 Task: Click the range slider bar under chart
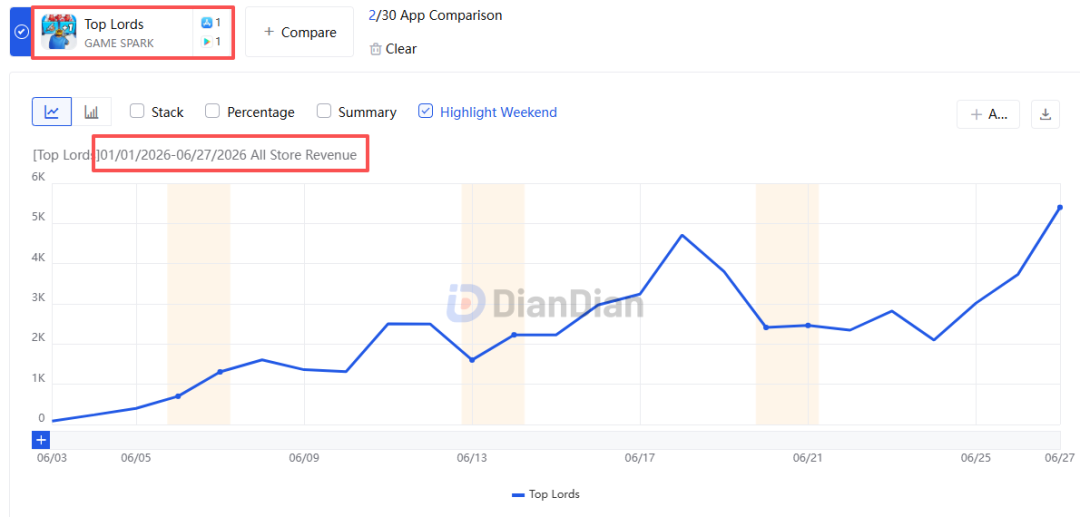point(555,440)
